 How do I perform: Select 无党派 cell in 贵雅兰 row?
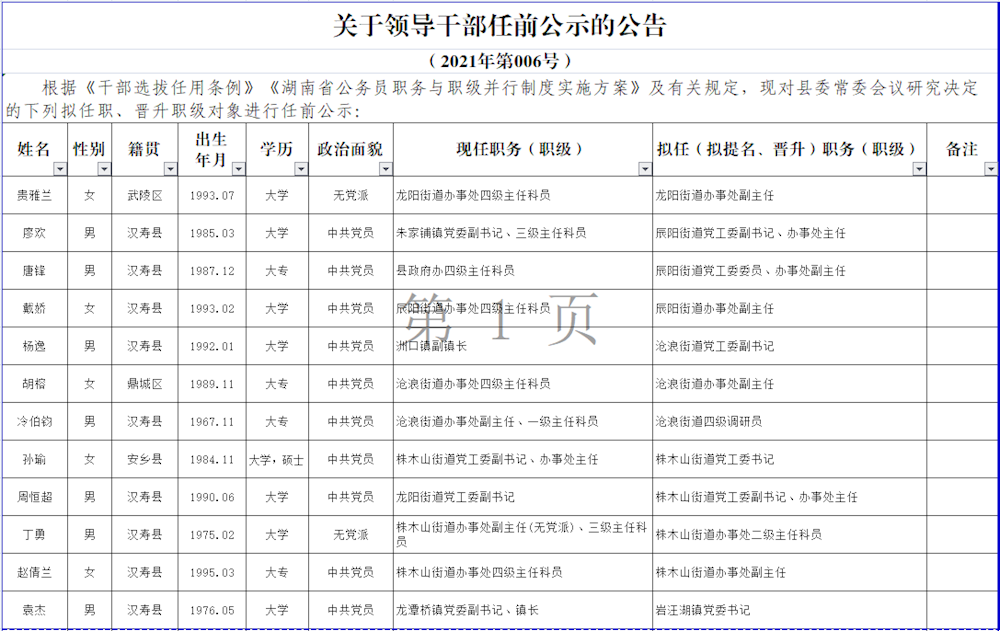coord(351,196)
